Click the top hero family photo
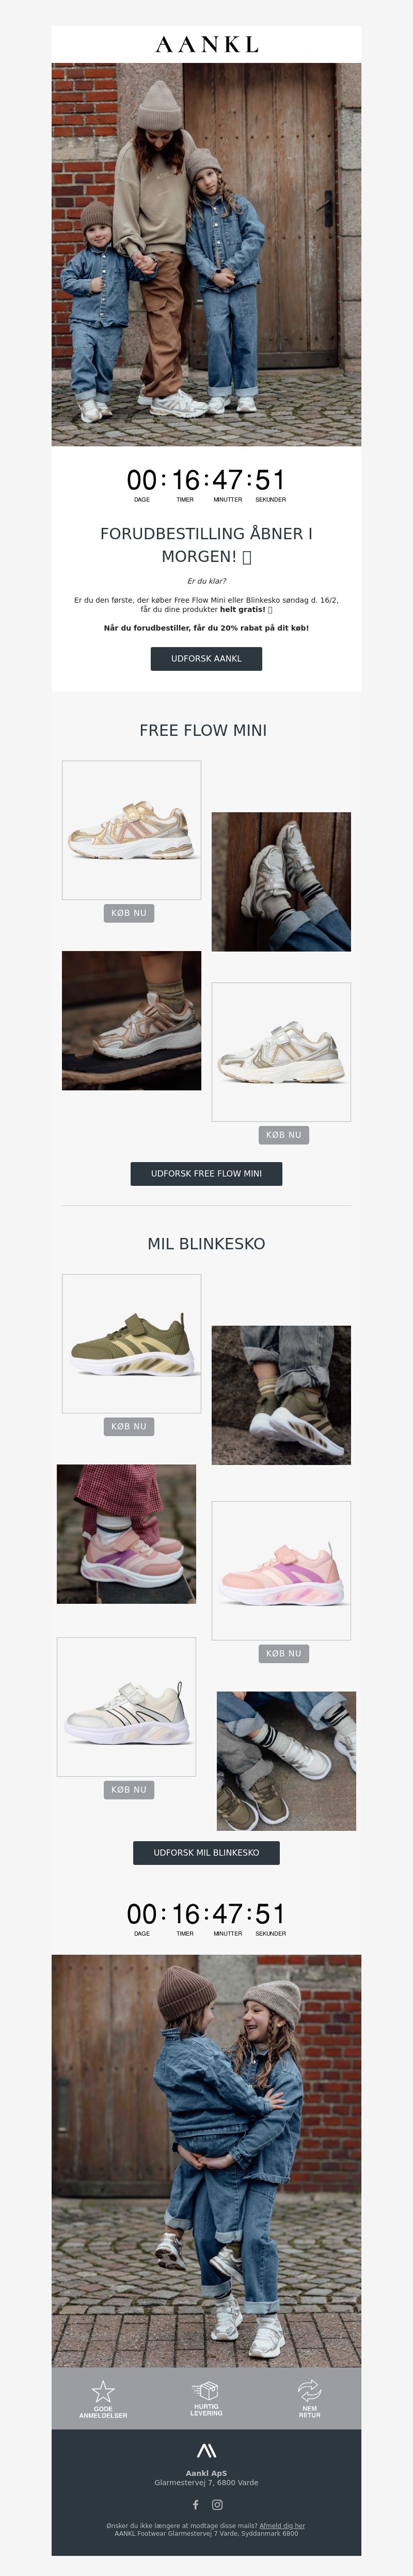 206,254
